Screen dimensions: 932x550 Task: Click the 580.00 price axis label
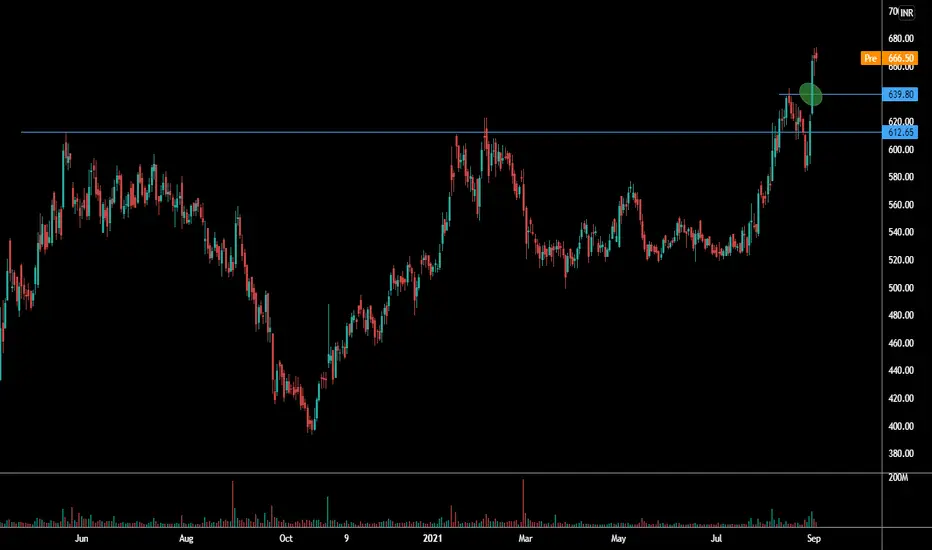(900, 177)
